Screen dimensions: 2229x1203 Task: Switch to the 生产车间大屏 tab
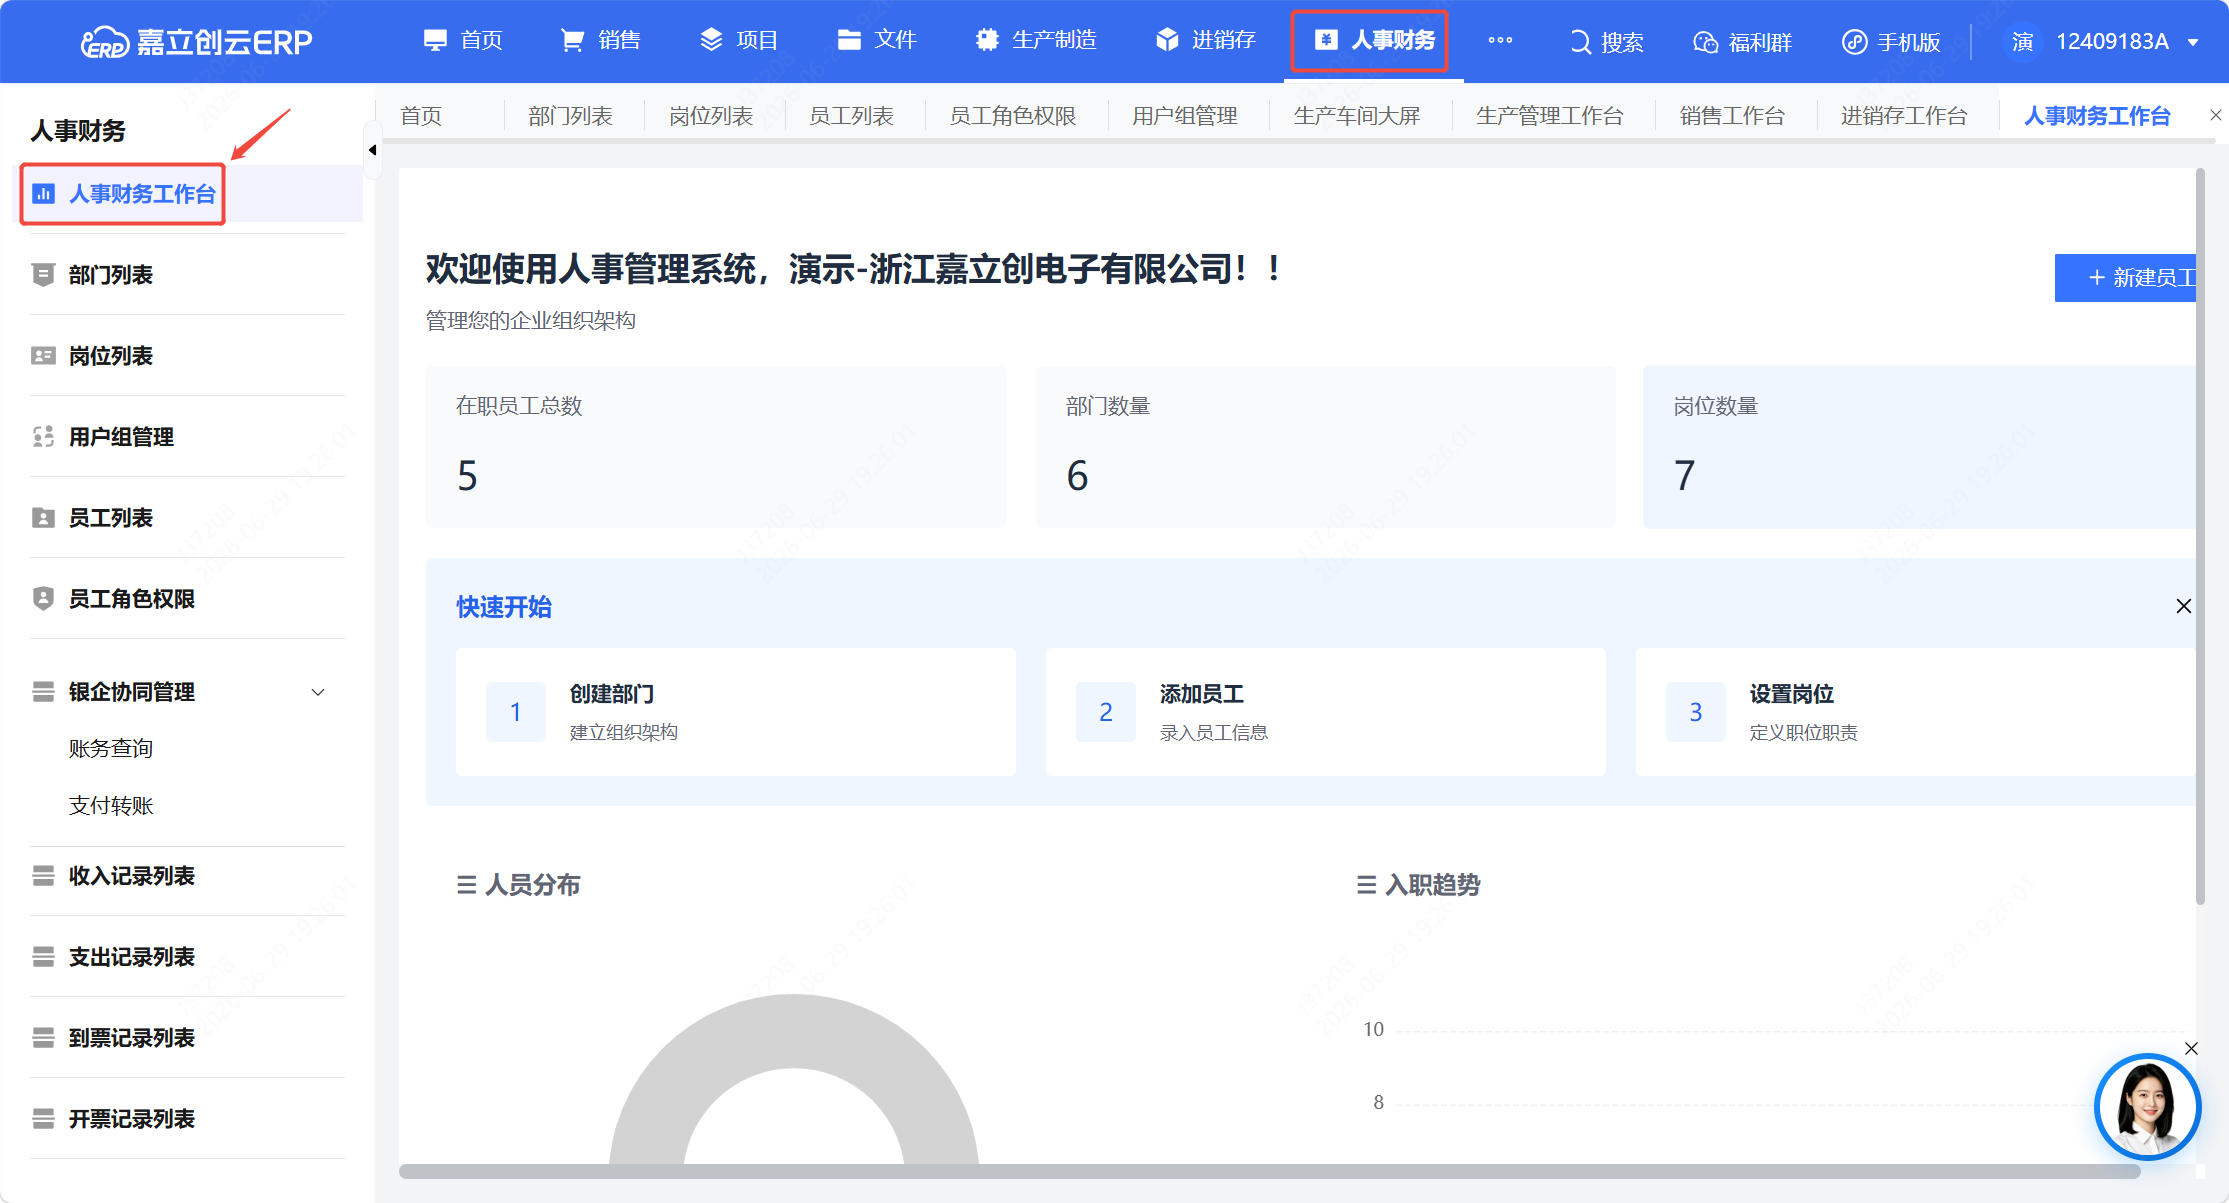(x=1357, y=116)
